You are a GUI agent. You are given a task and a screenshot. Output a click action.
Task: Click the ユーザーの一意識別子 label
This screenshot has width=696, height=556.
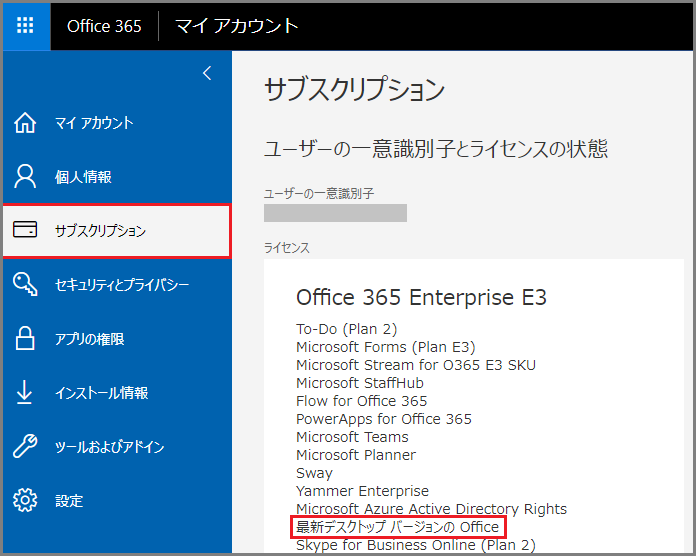(319, 193)
